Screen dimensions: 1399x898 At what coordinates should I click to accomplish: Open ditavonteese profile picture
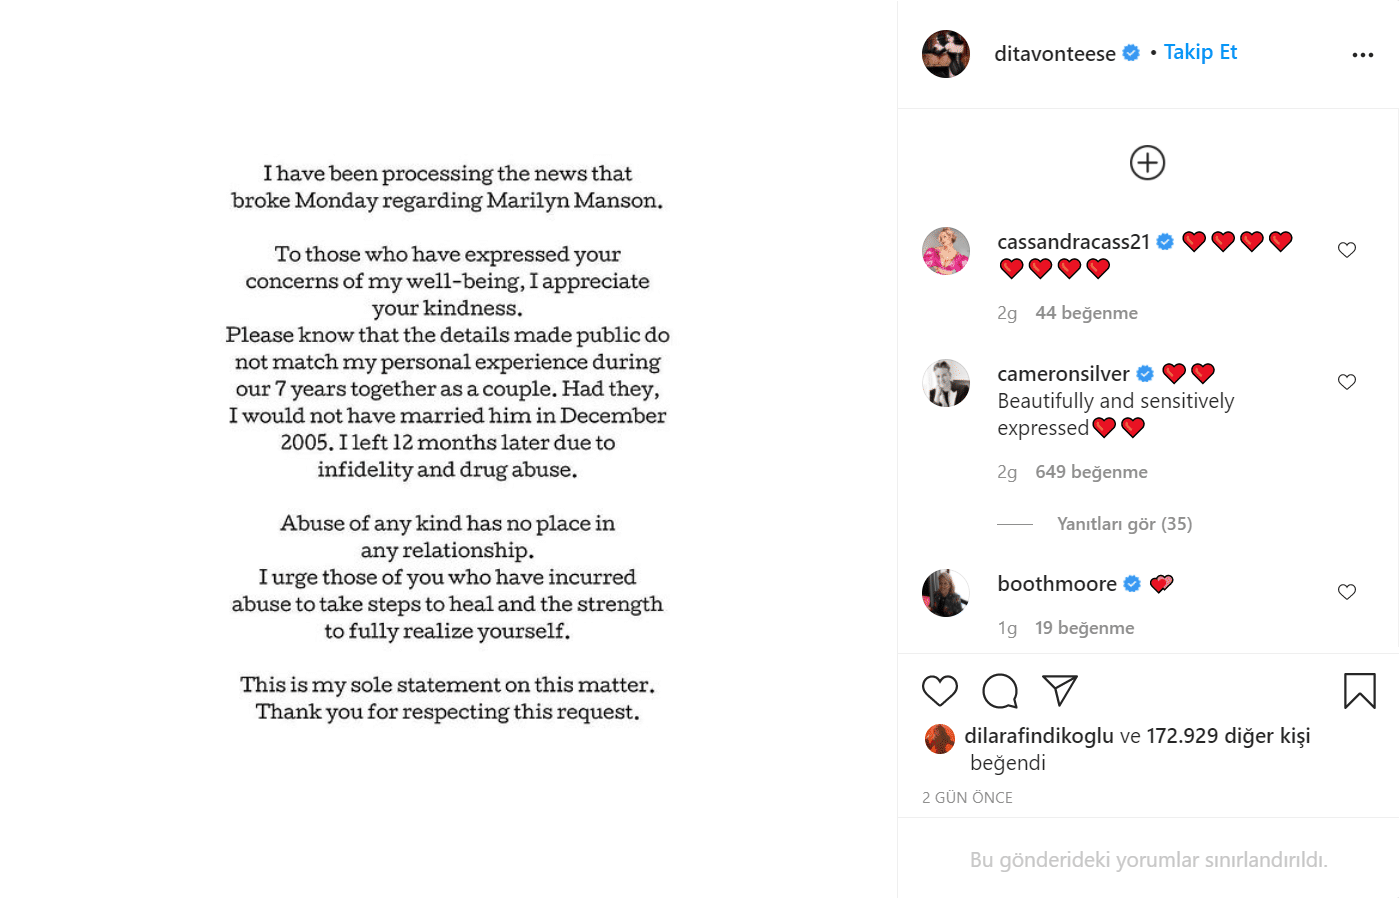click(x=946, y=54)
